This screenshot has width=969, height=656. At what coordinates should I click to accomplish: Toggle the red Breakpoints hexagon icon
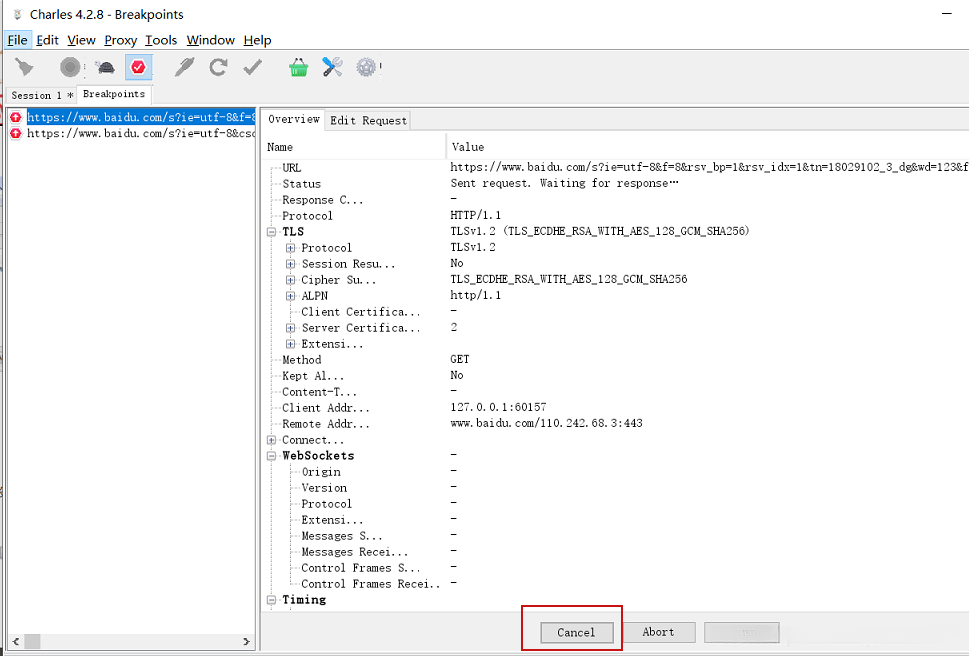(x=138, y=67)
